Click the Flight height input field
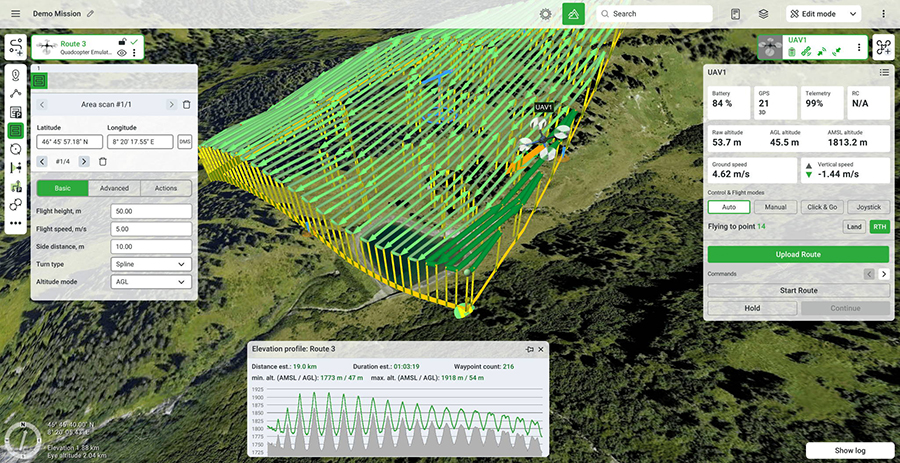The image size is (900, 463). click(x=151, y=211)
